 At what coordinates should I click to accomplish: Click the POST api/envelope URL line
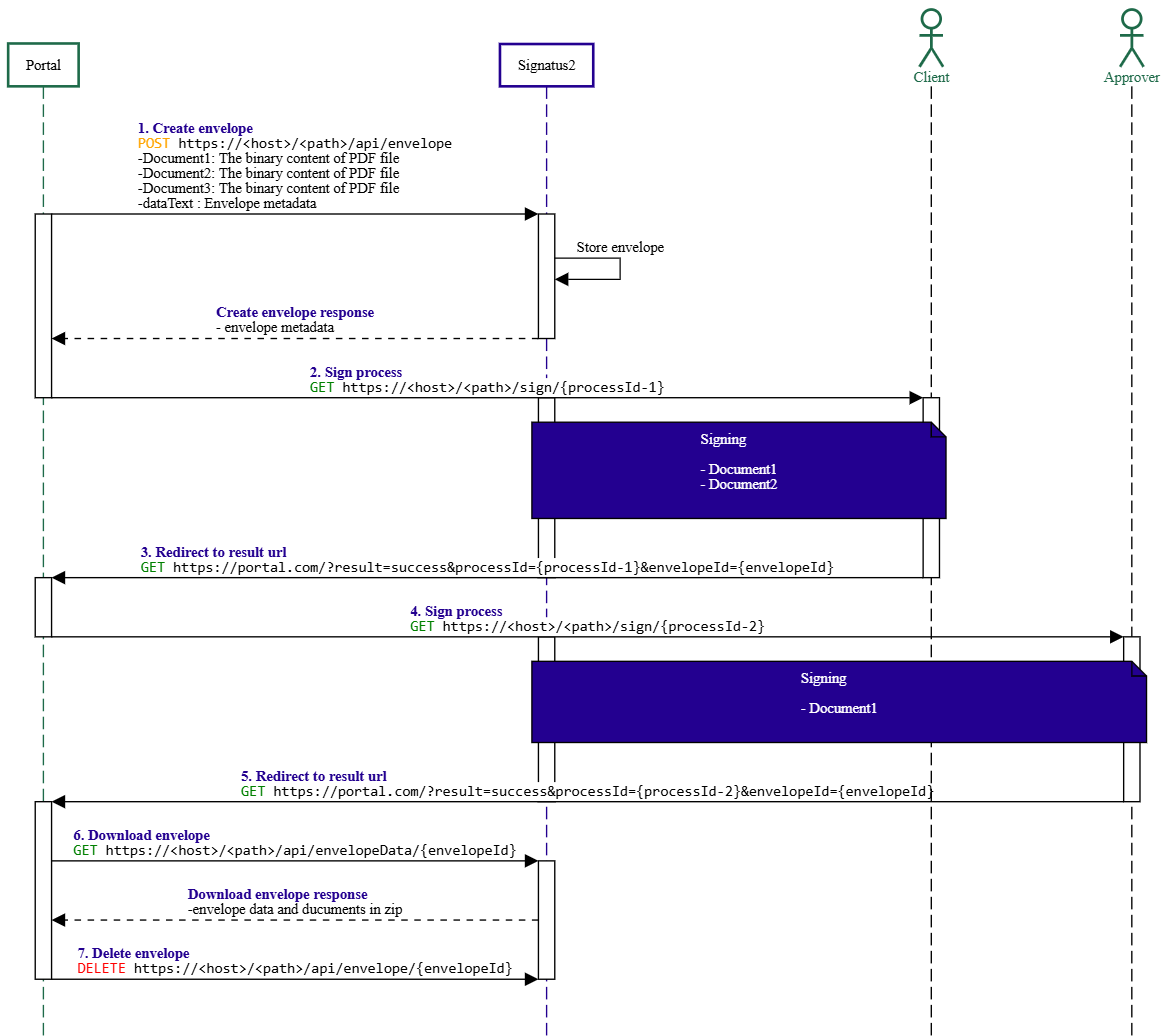point(295,144)
